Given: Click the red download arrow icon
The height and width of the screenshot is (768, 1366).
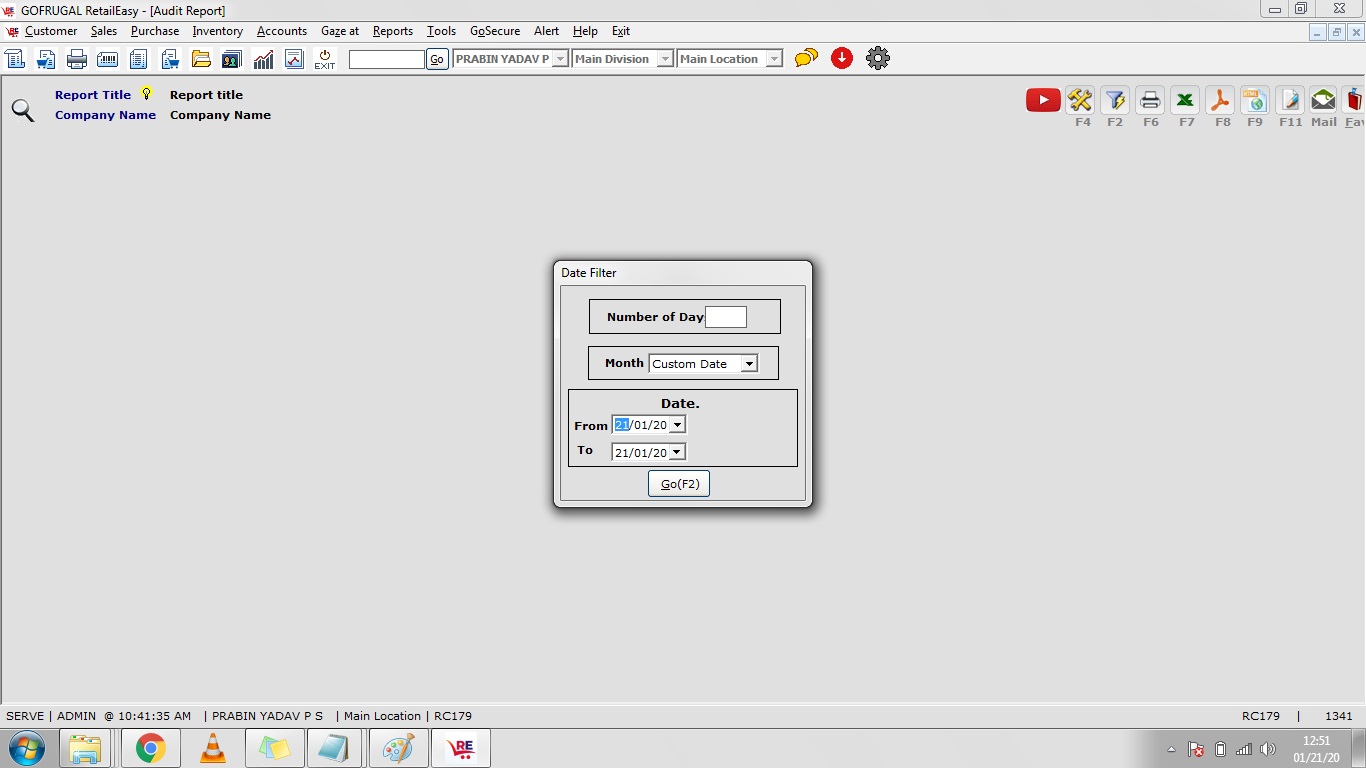Looking at the screenshot, I should click(x=842, y=58).
